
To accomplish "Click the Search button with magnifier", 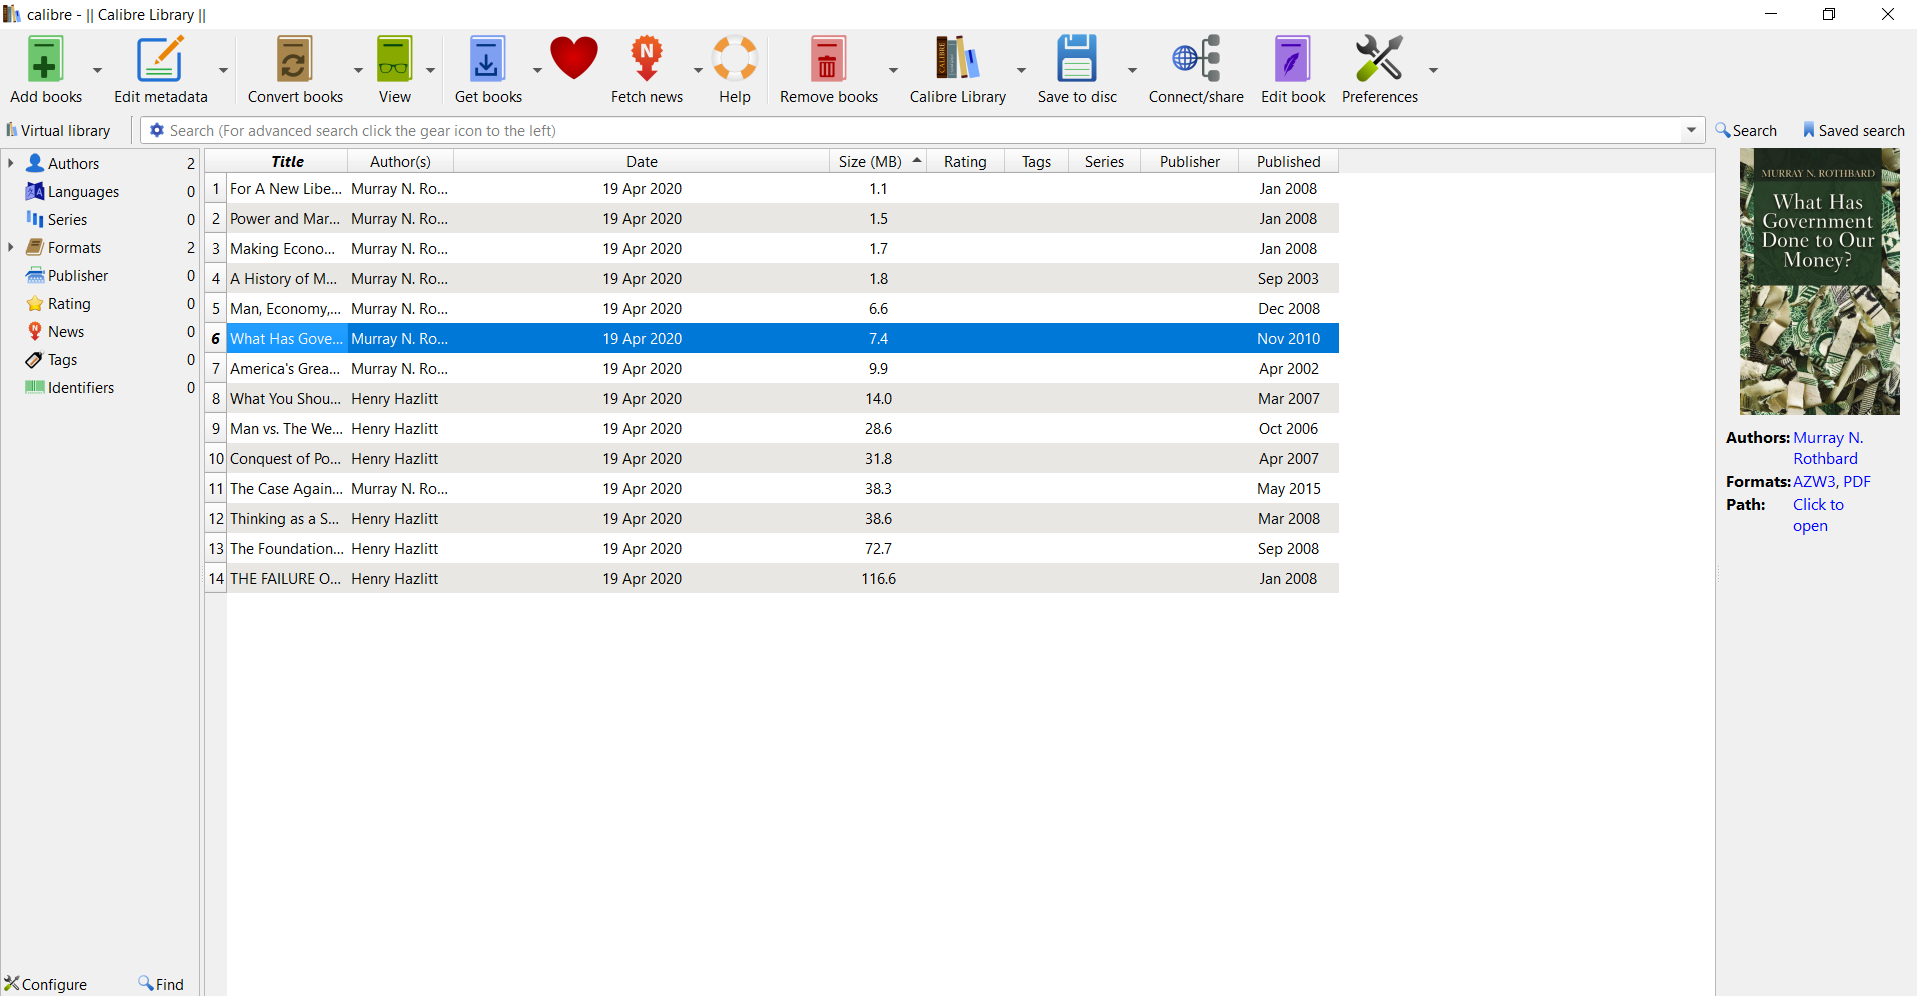I will [x=1746, y=130].
